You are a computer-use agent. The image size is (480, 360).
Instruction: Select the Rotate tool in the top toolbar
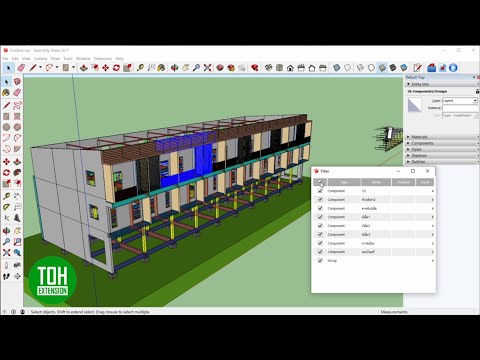[116, 68]
